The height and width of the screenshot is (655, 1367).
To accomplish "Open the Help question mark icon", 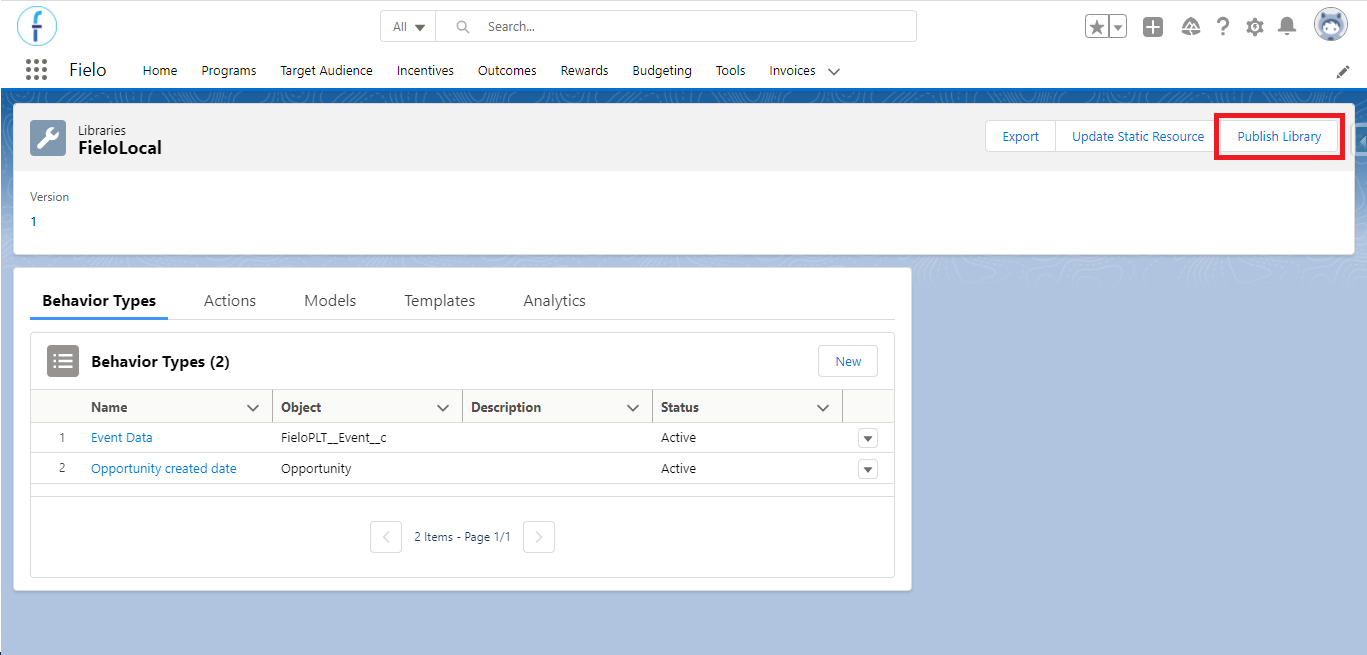I will click(x=1223, y=27).
